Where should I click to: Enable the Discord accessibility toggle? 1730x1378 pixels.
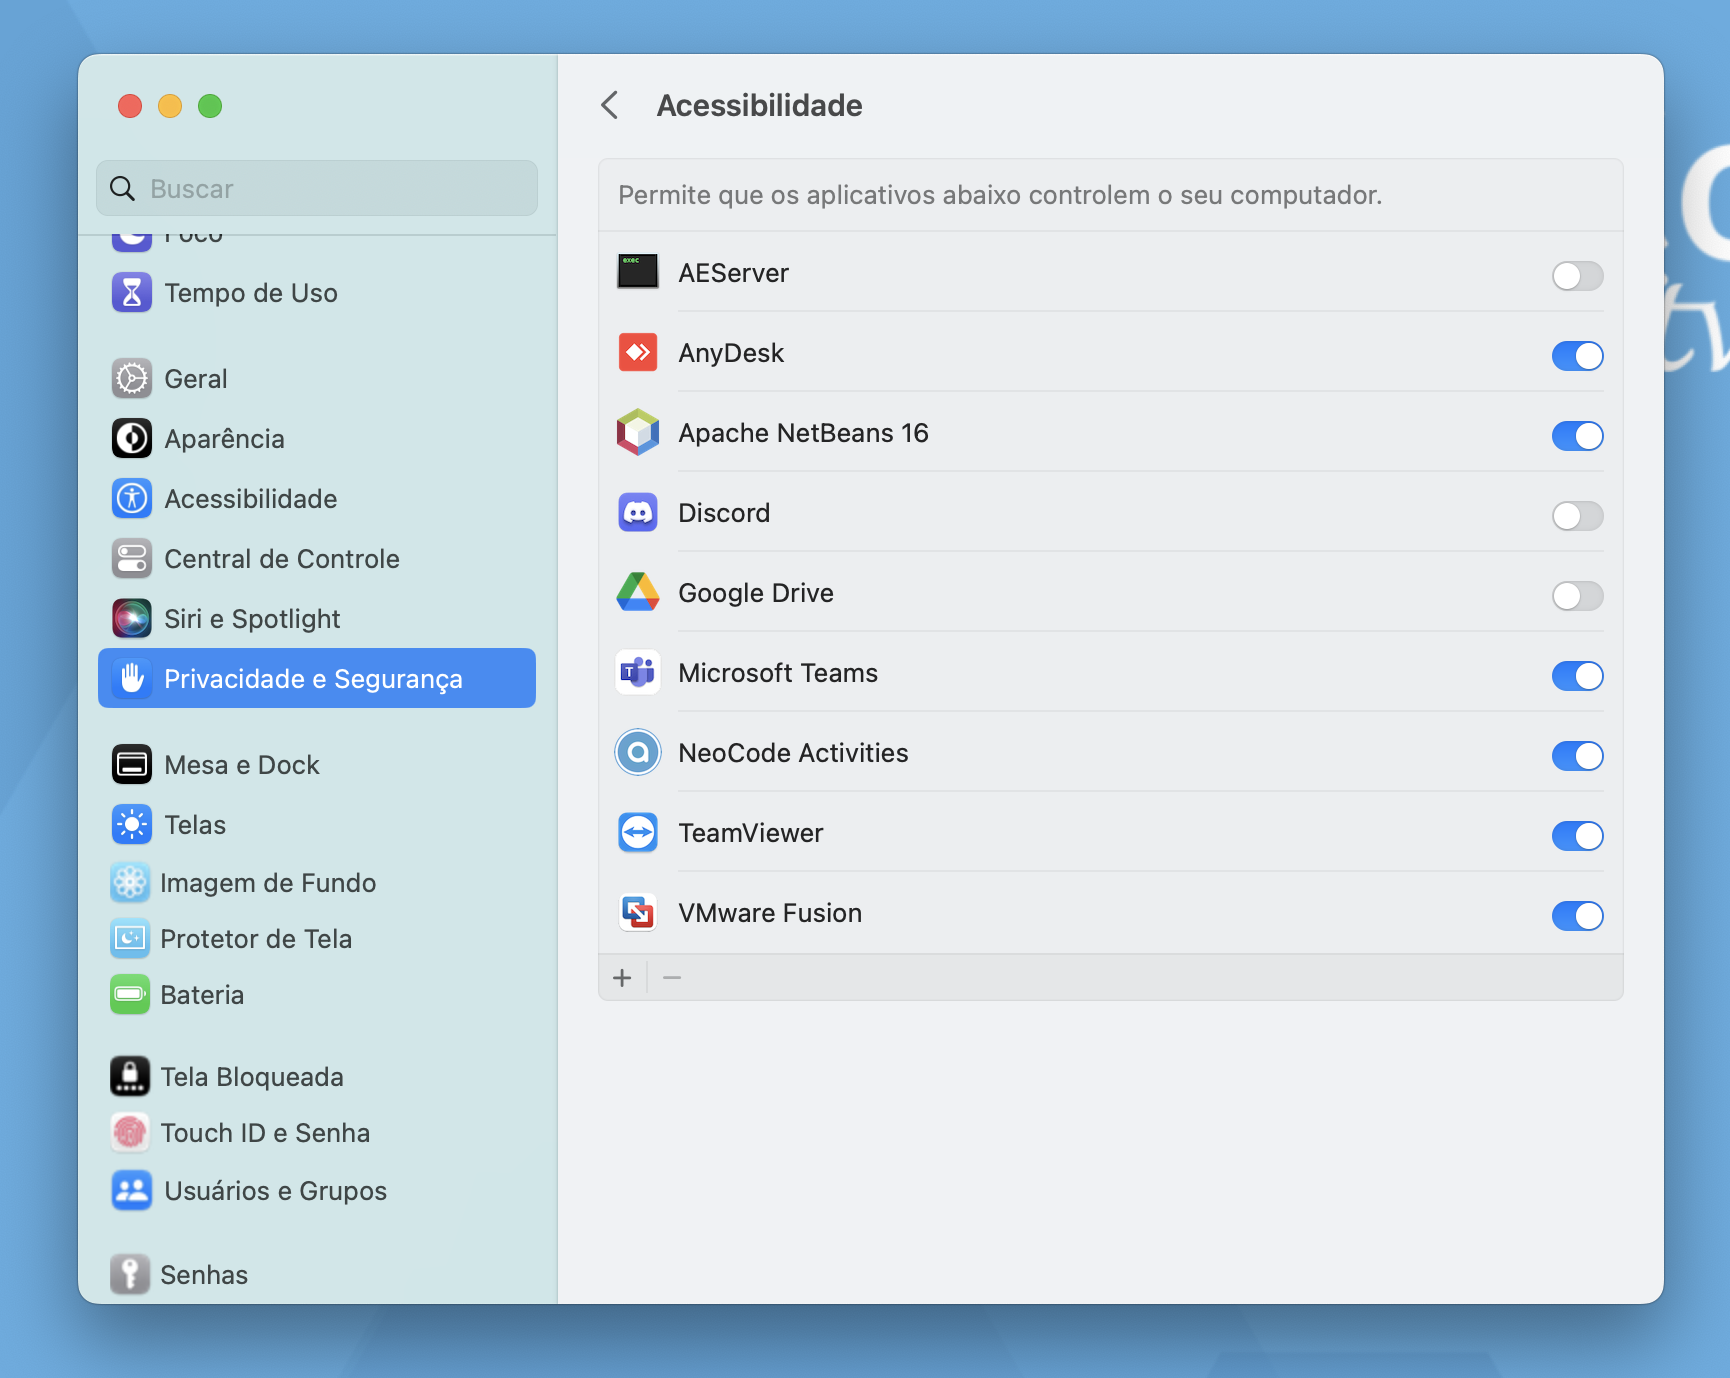(x=1577, y=515)
